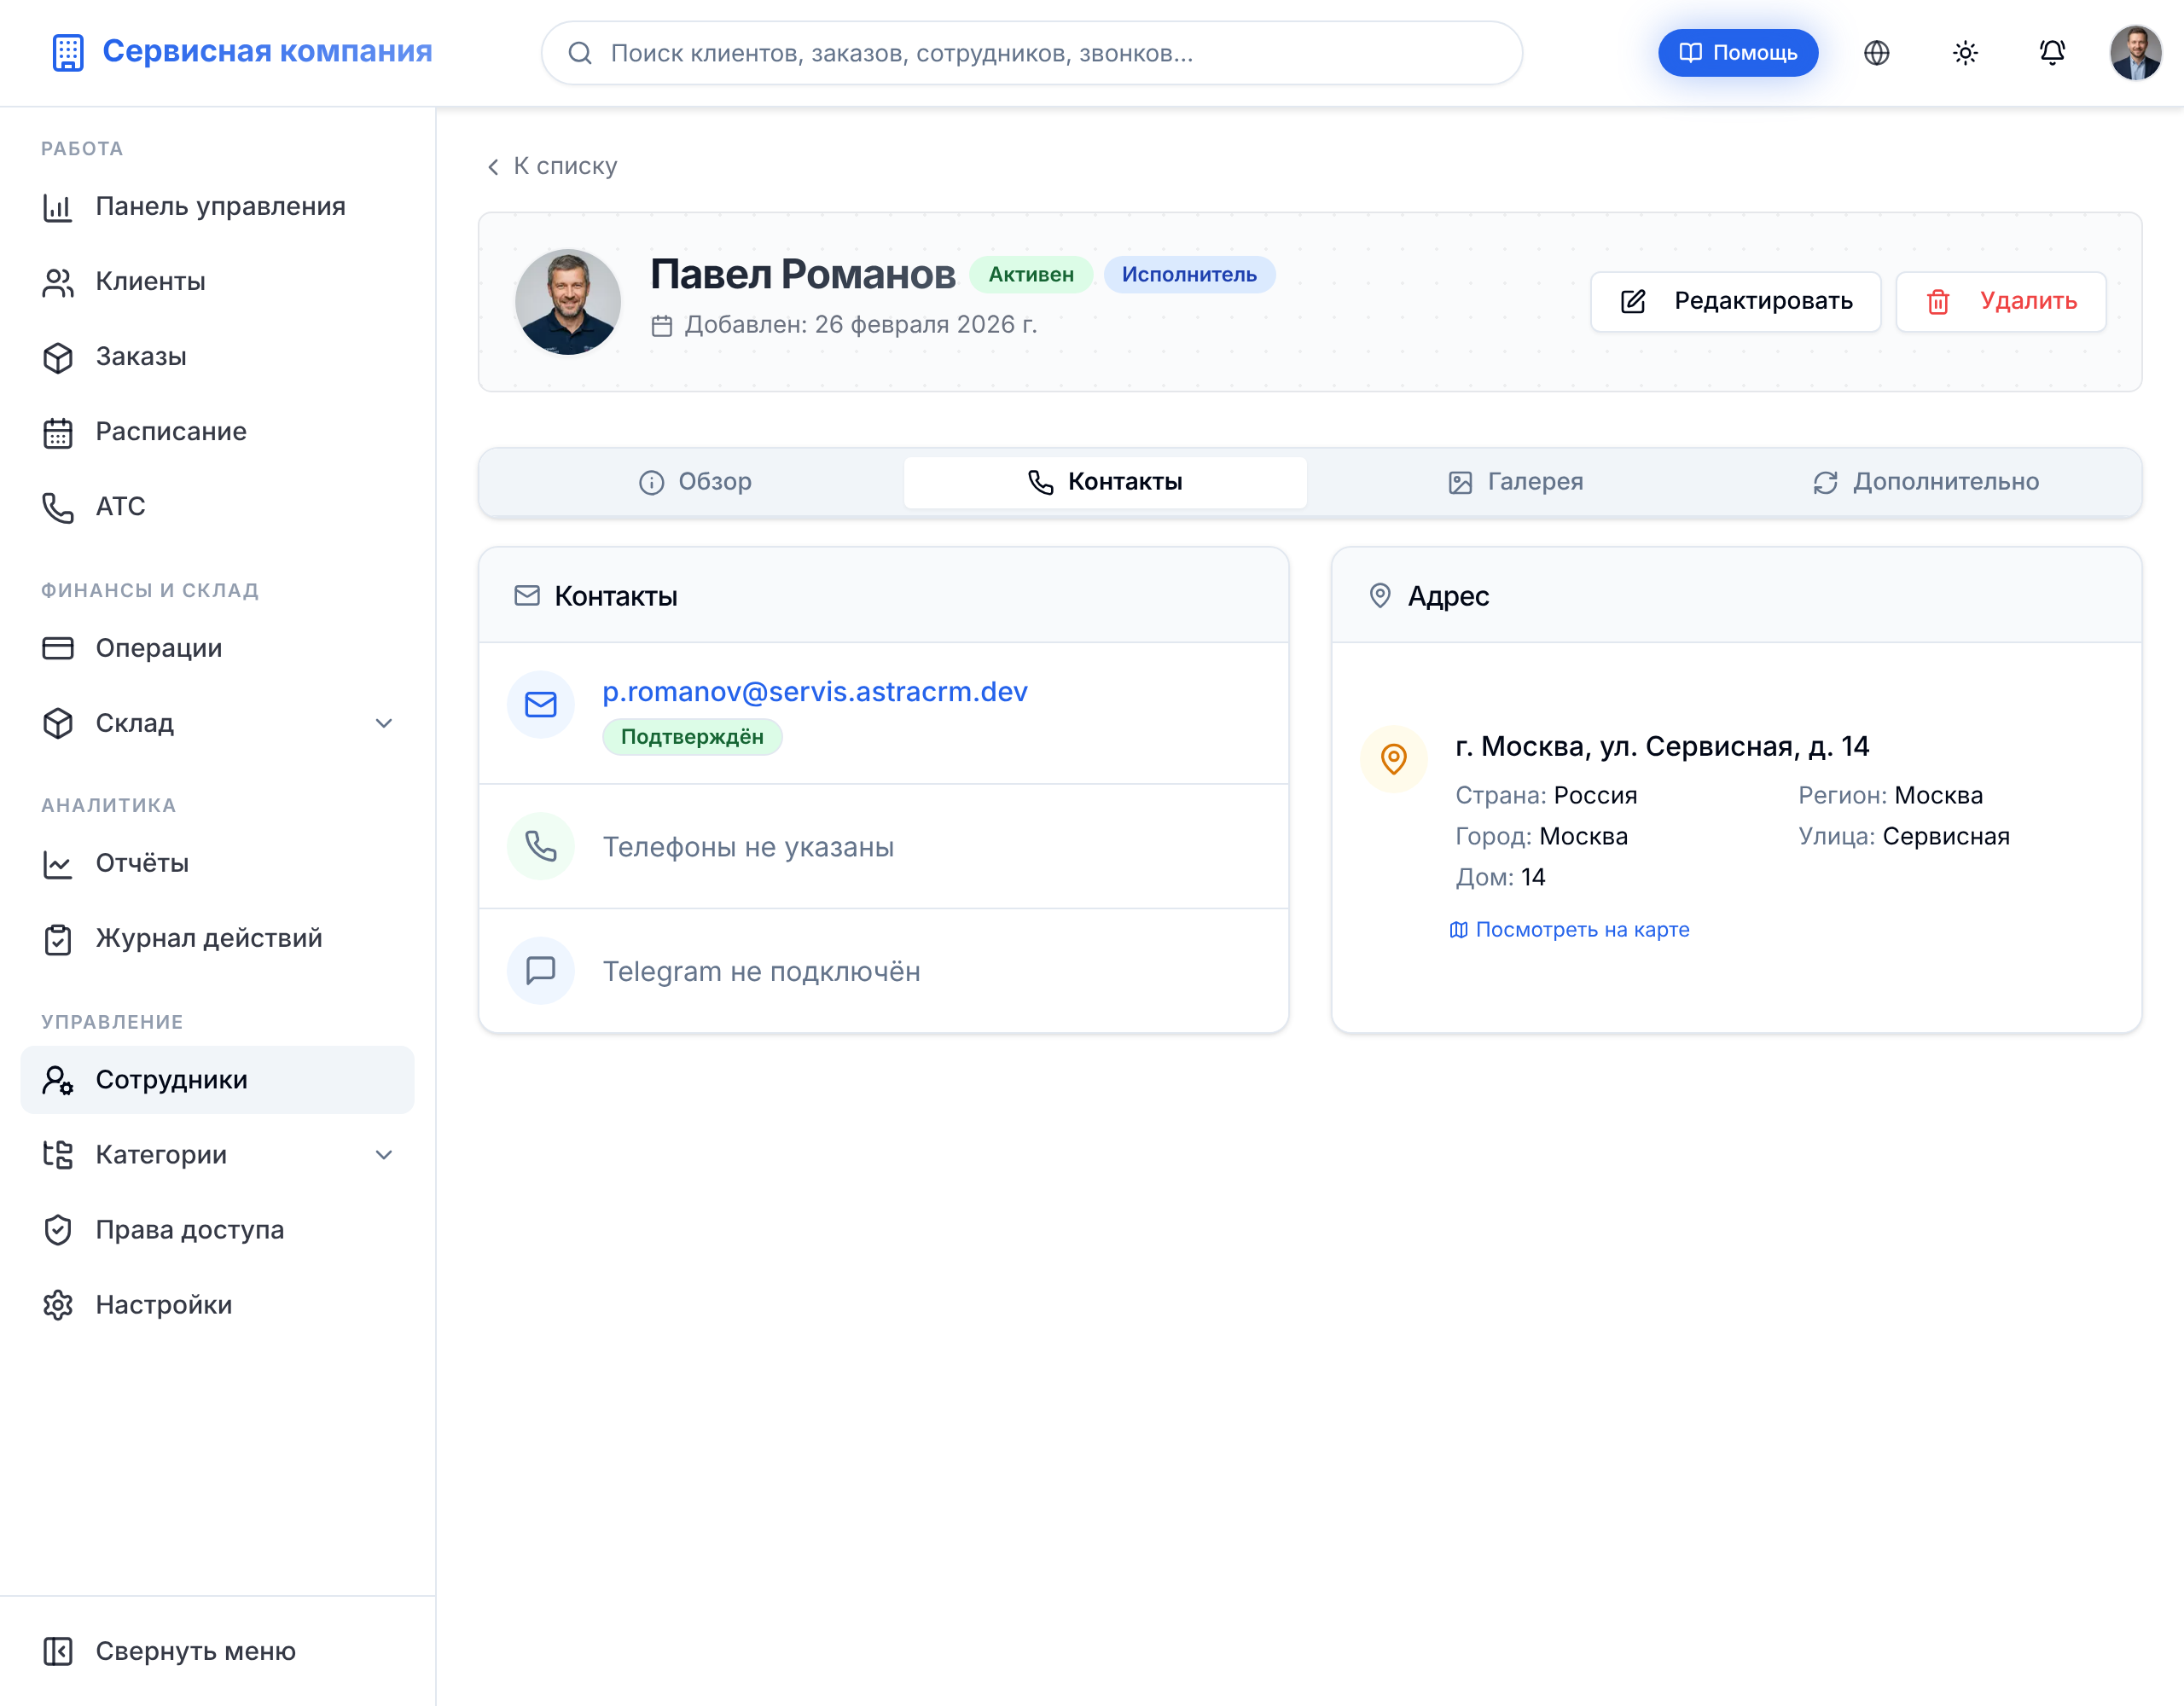
Task: Click the orange map pin address icon
Action: click(x=1393, y=758)
